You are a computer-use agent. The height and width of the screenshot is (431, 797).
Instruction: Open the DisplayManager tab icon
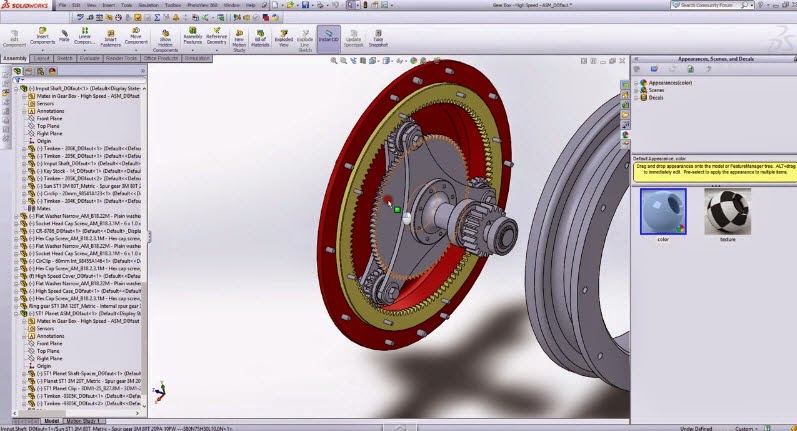[52, 71]
